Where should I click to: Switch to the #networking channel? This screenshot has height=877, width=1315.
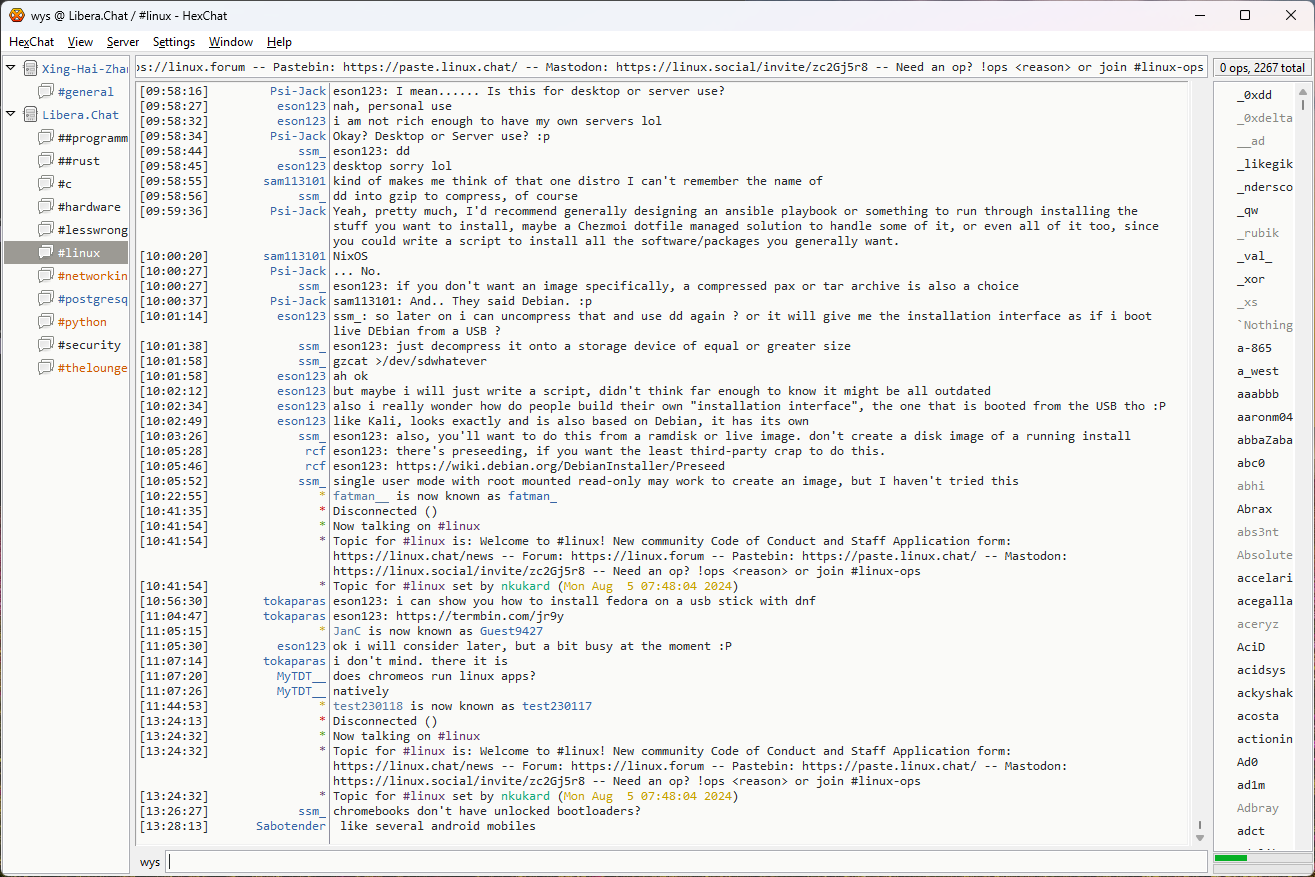point(92,276)
